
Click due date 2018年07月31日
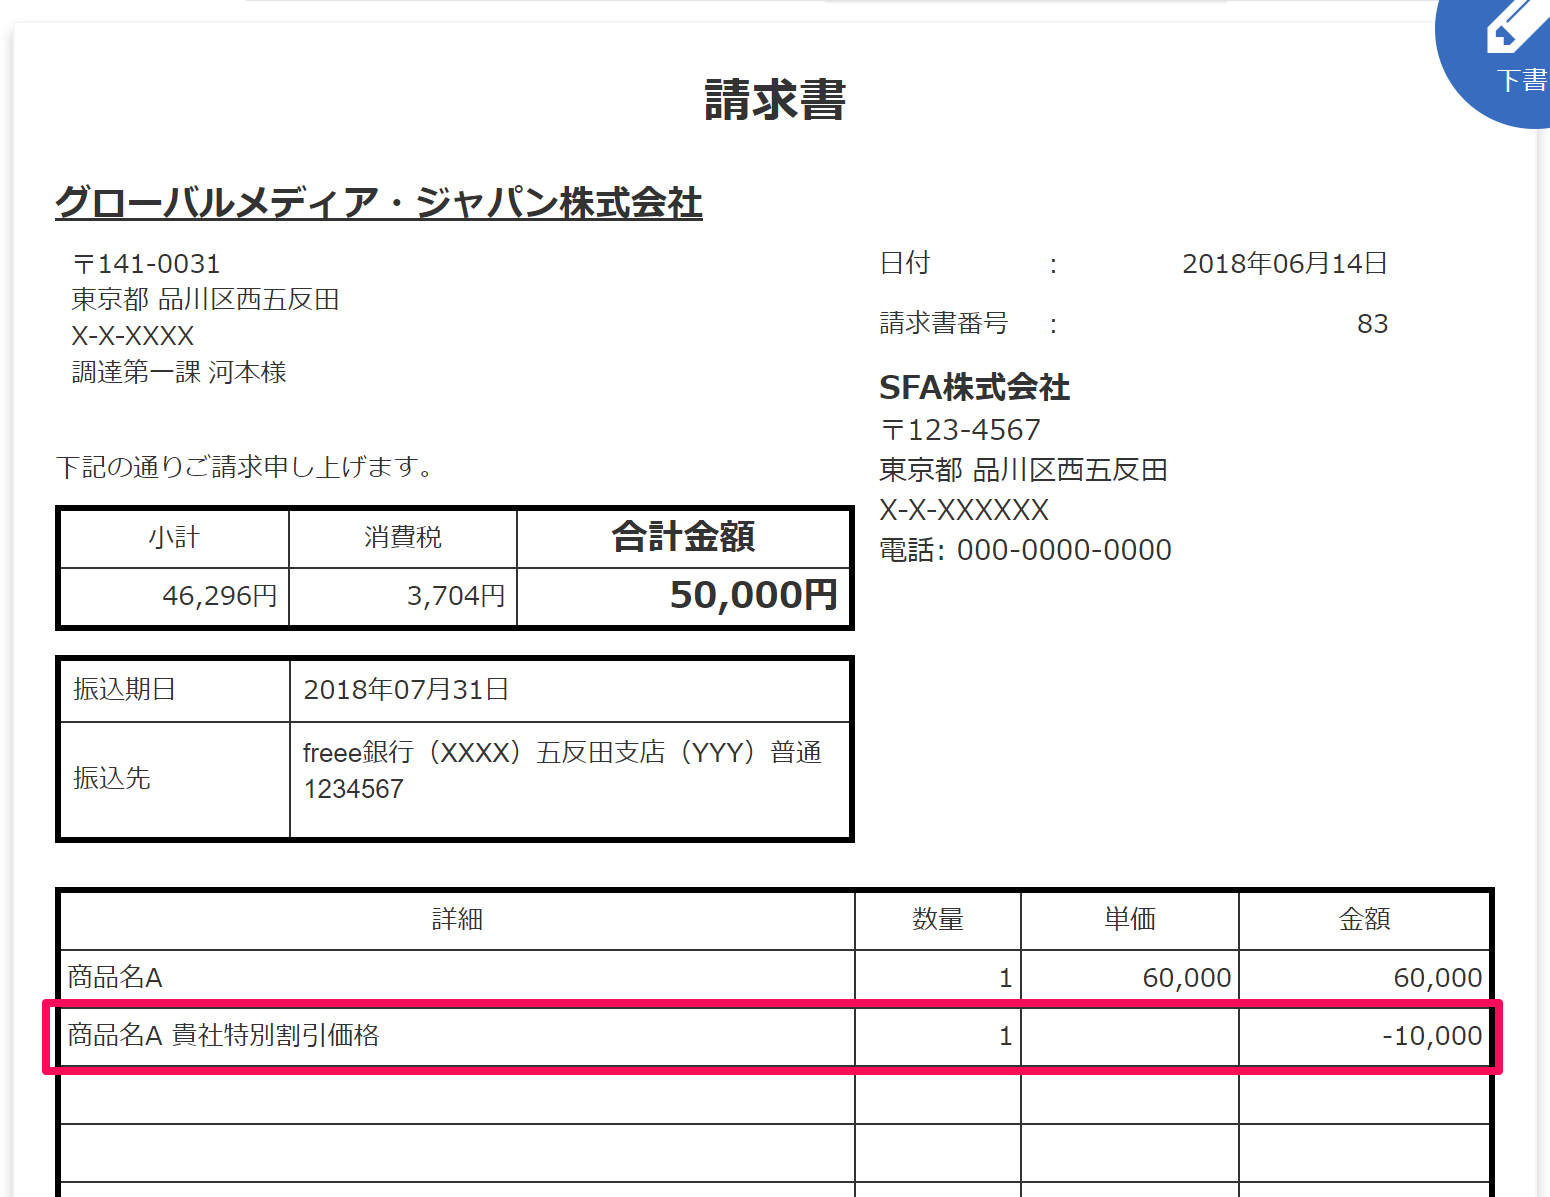(x=406, y=690)
